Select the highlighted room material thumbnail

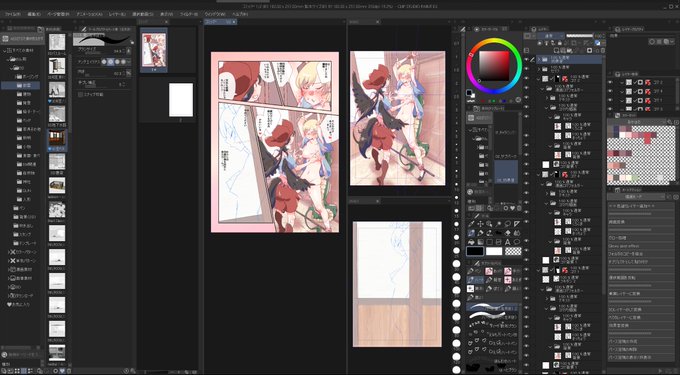57,138
